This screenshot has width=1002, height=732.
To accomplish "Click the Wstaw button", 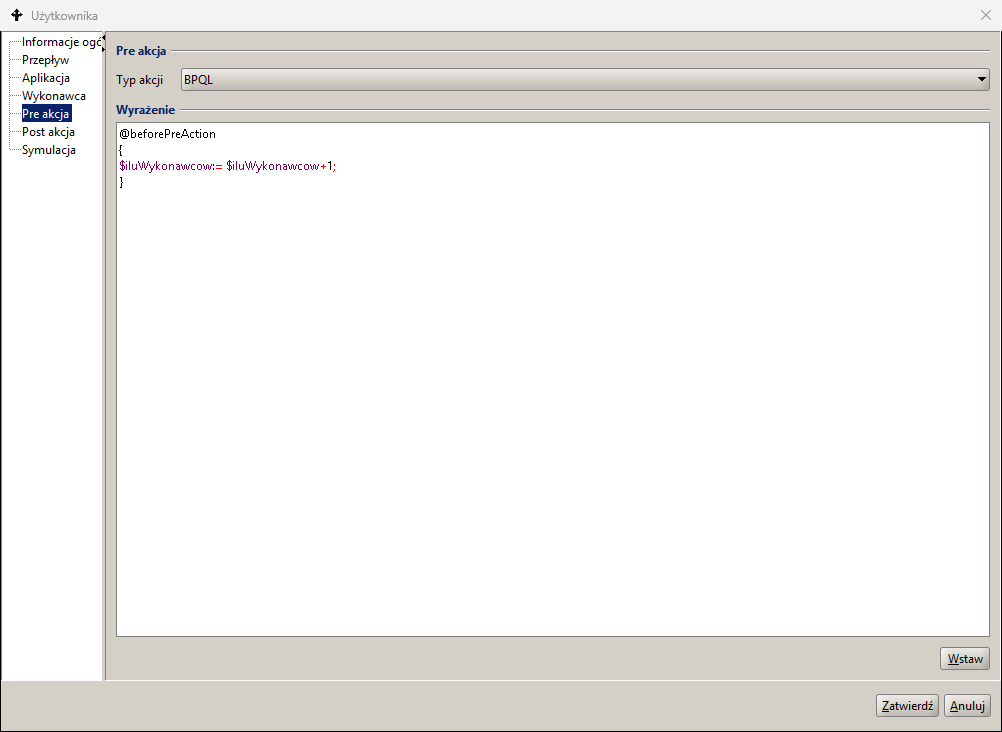I will [x=965, y=658].
